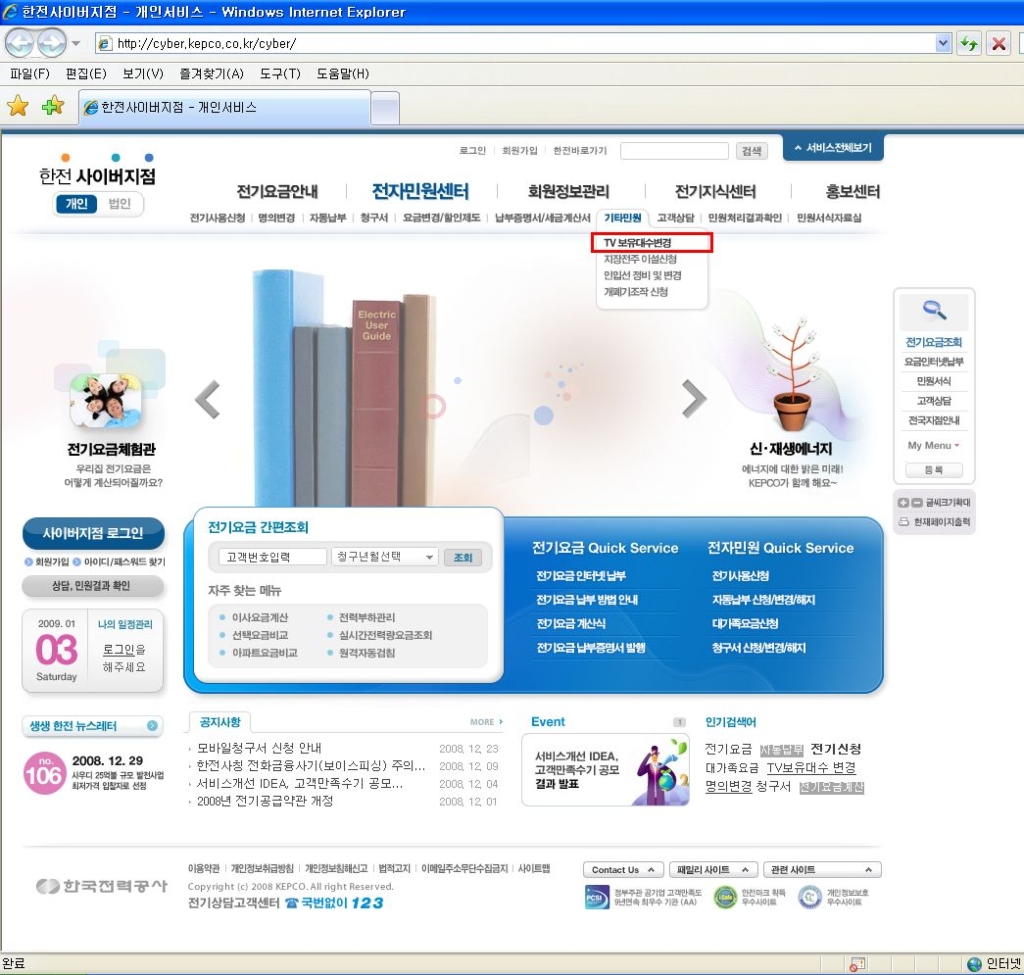This screenshot has width=1024, height=975.
Task: Expand the 관련 사이트 dropdown
Action: tap(822, 870)
